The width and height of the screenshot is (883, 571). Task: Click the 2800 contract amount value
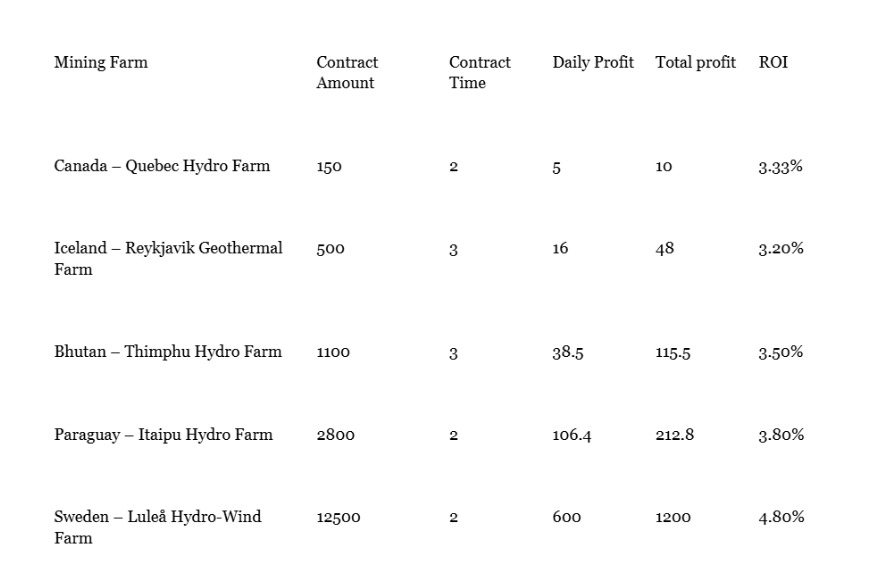point(334,436)
